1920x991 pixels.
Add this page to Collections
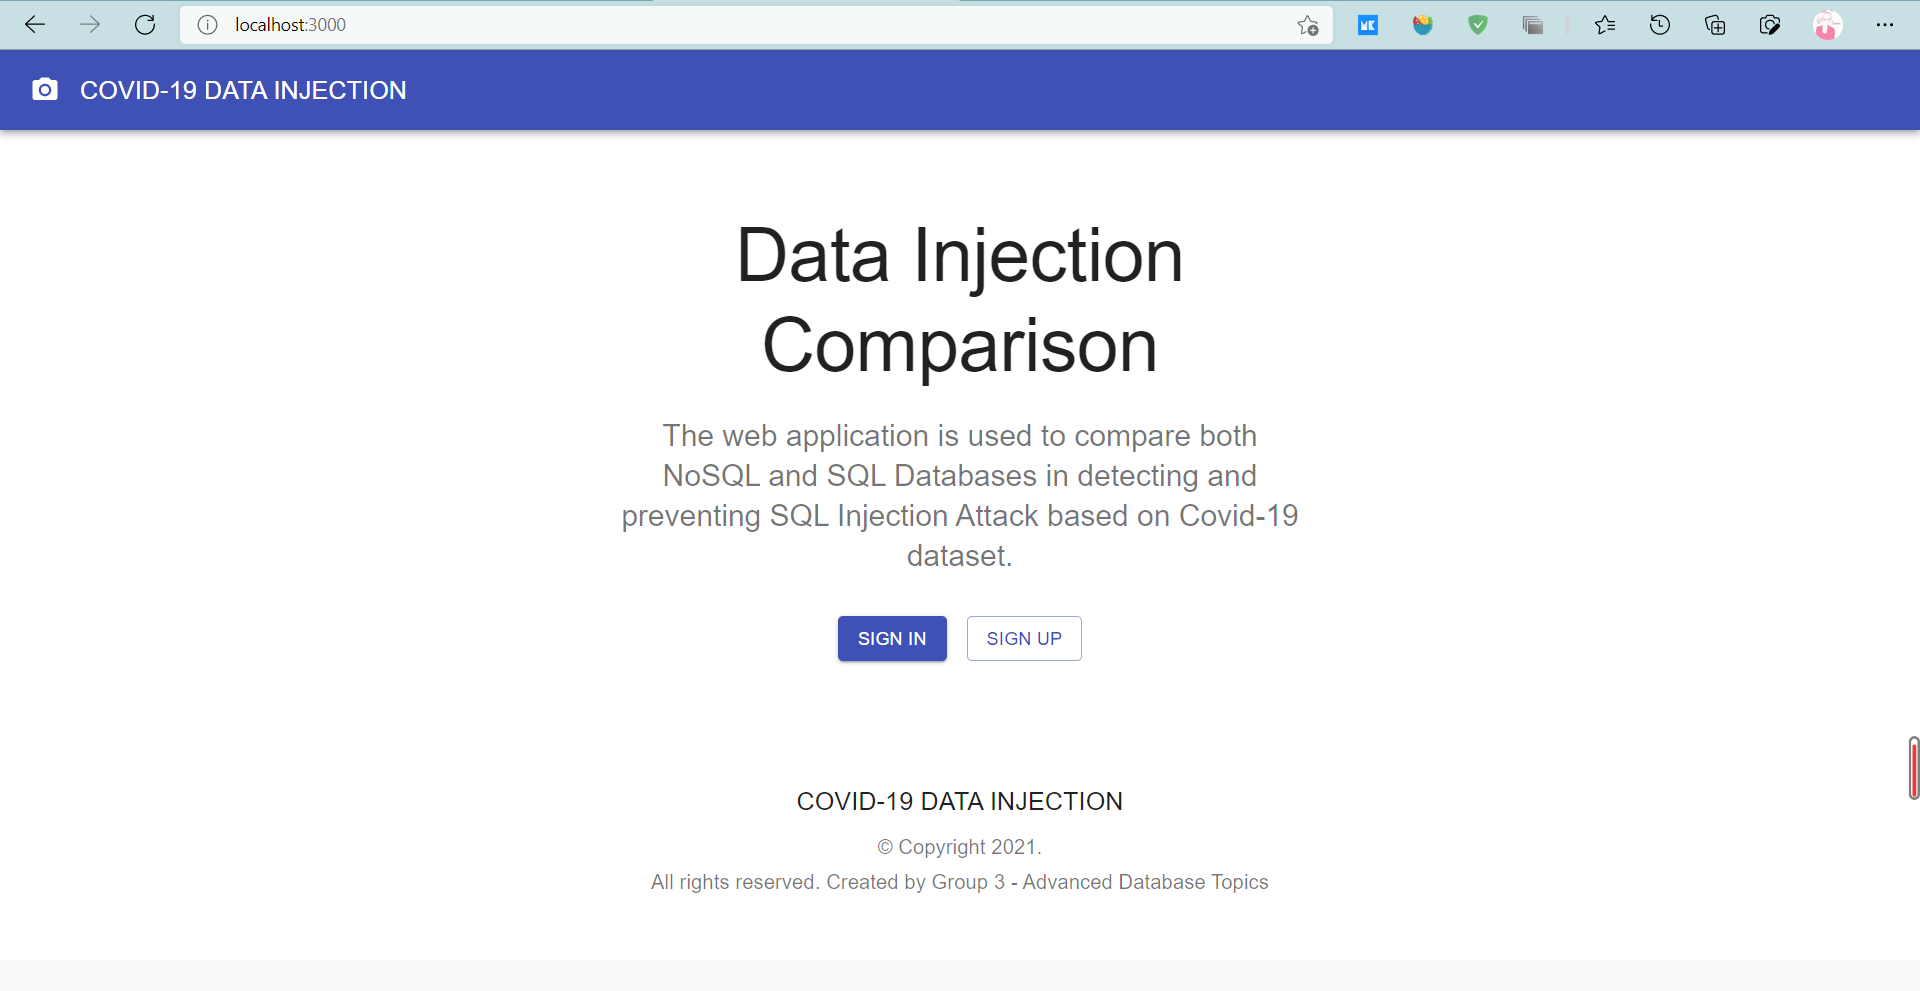(1715, 24)
